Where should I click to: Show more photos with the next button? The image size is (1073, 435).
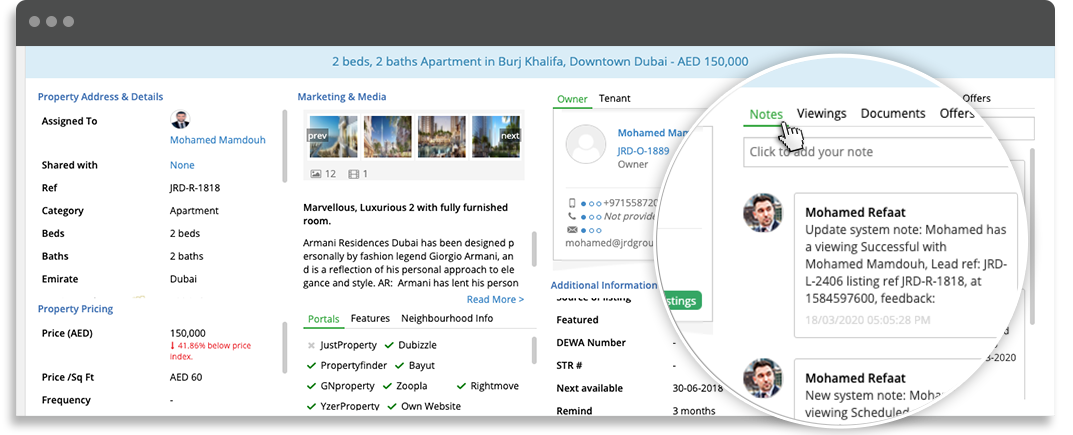(x=510, y=135)
